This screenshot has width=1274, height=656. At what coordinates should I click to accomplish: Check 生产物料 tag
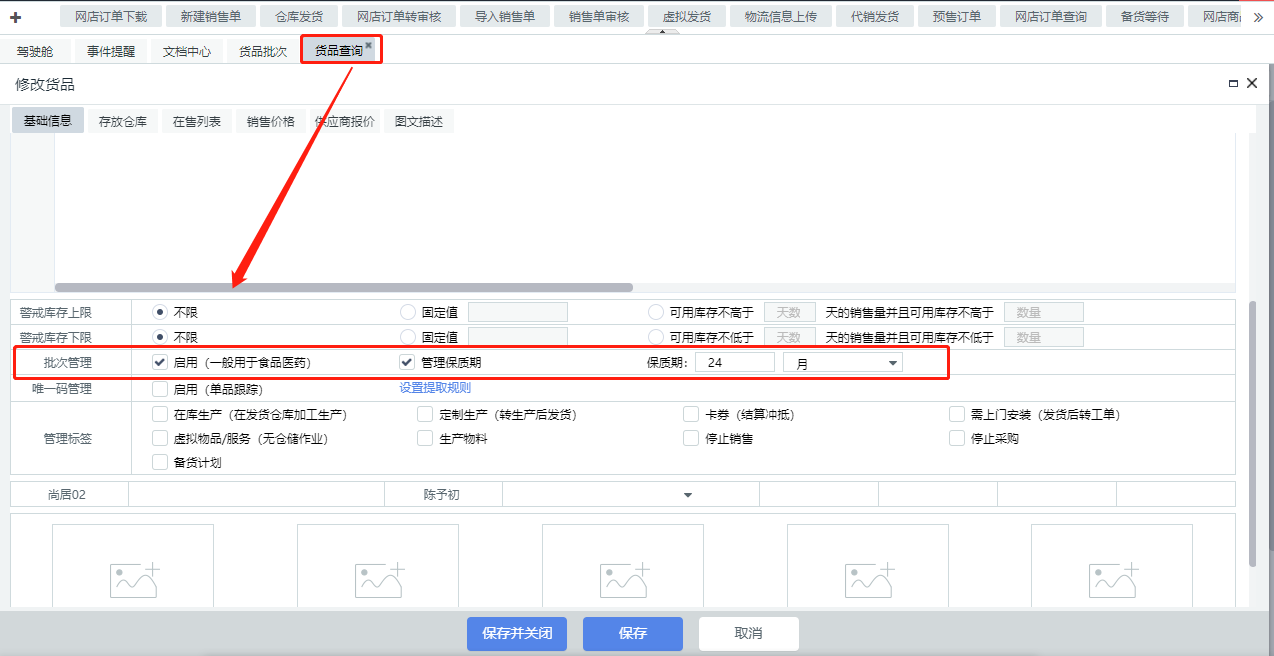click(x=425, y=438)
